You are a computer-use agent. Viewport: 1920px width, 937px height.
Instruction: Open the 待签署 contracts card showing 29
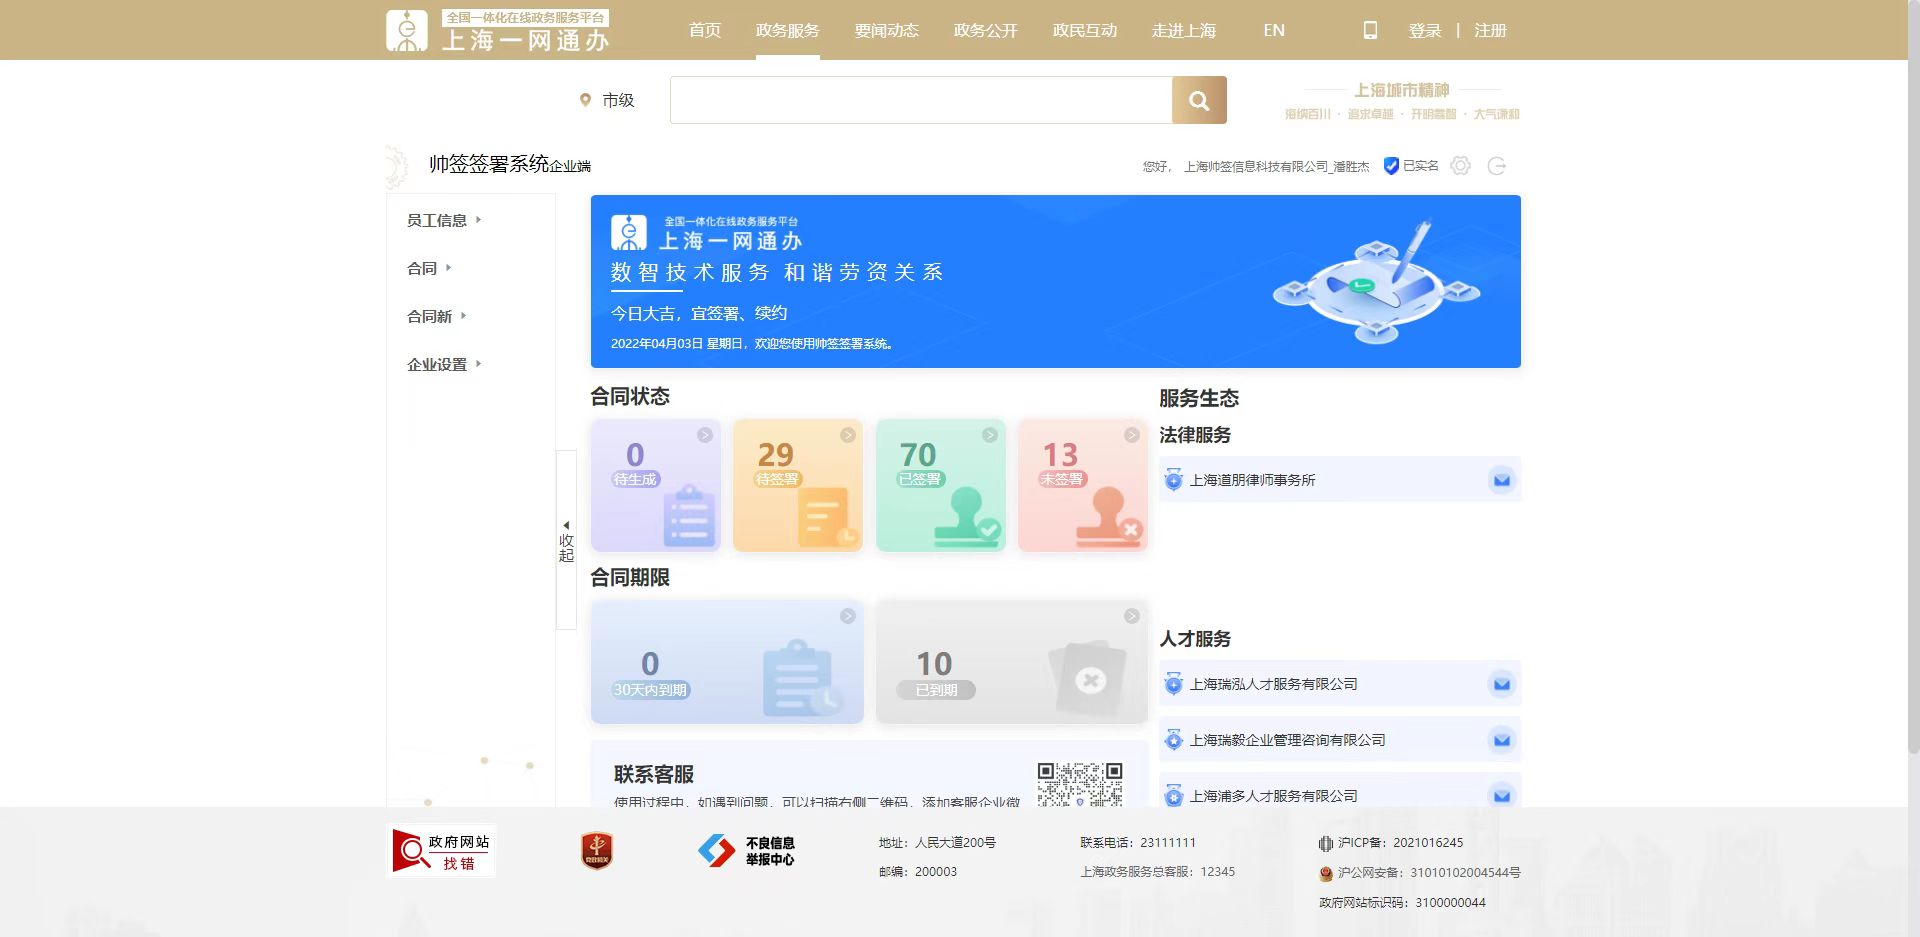pyautogui.click(x=797, y=485)
